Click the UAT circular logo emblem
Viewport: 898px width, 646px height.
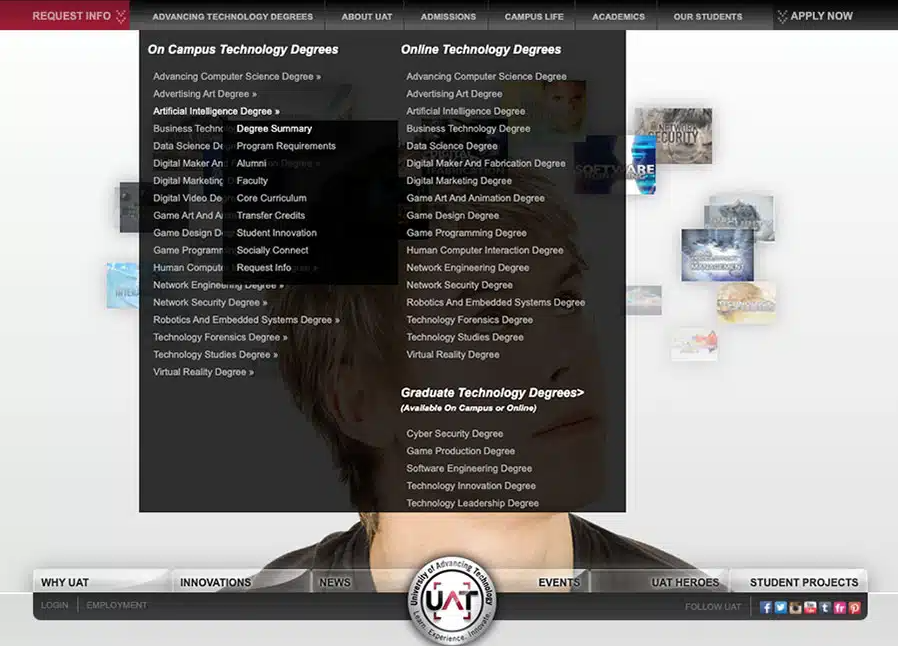(449, 600)
